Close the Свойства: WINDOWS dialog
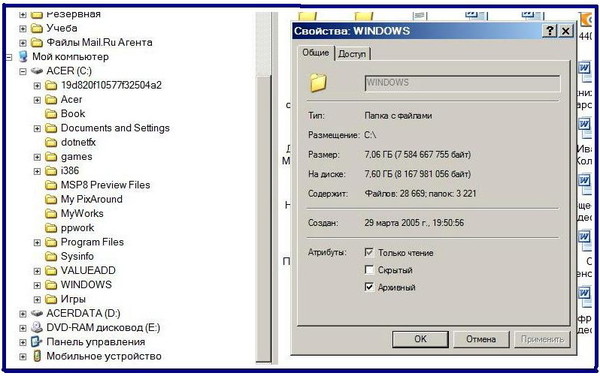The image size is (600, 376). click(565, 31)
